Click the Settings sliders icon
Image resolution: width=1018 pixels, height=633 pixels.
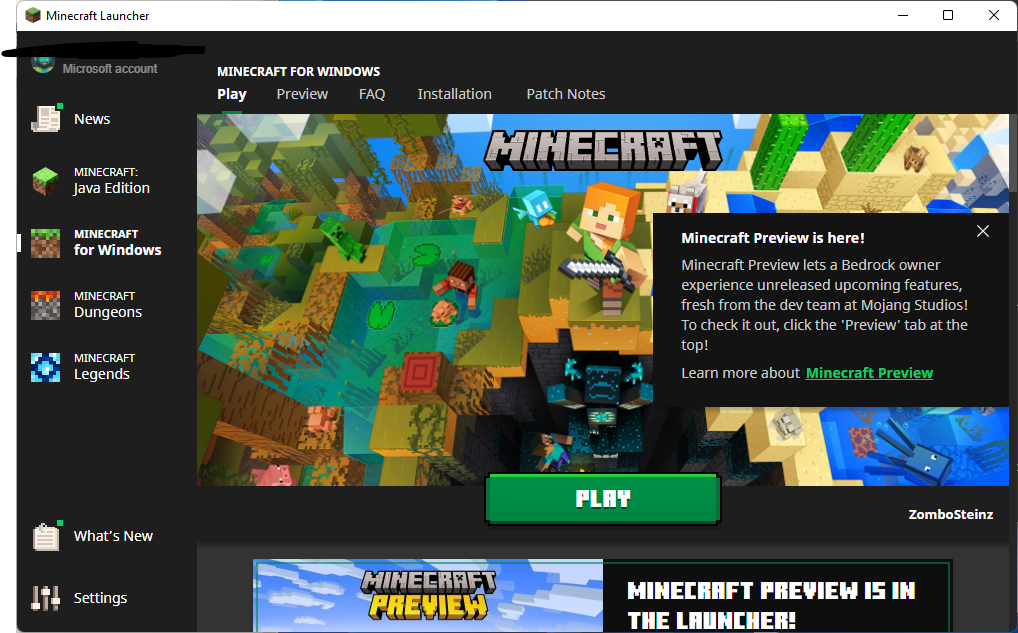pos(45,598)
